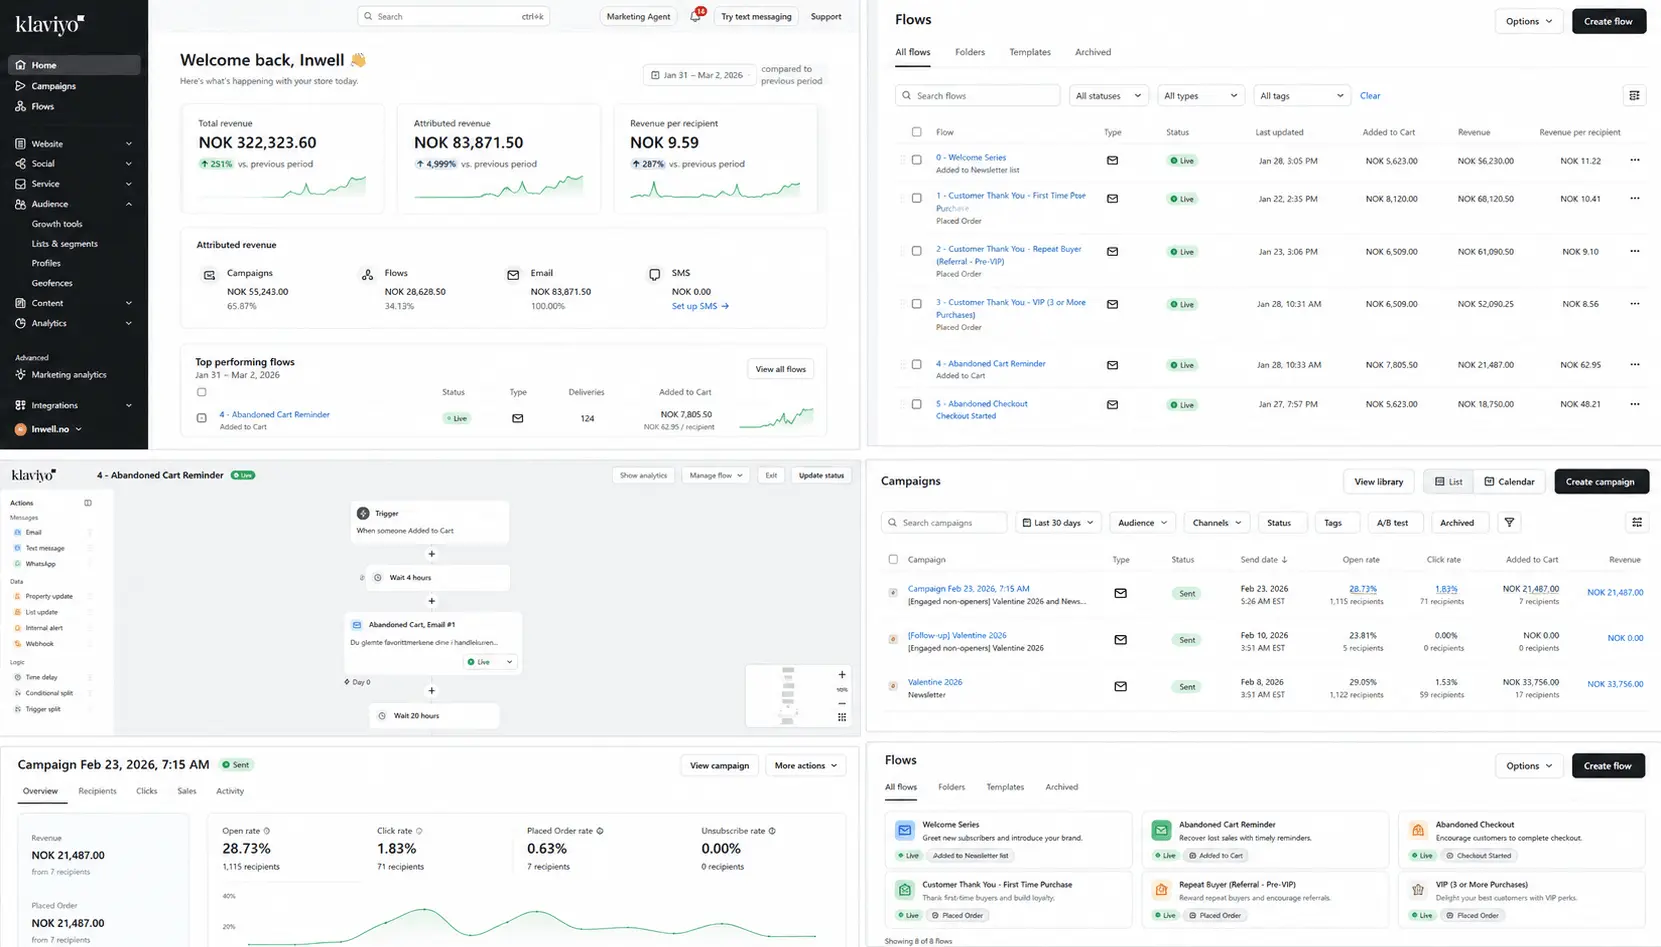1661x947 pixels.
Task: Open the three-dot menu for Welcome Series flow
Action: tap(1634, 160)
